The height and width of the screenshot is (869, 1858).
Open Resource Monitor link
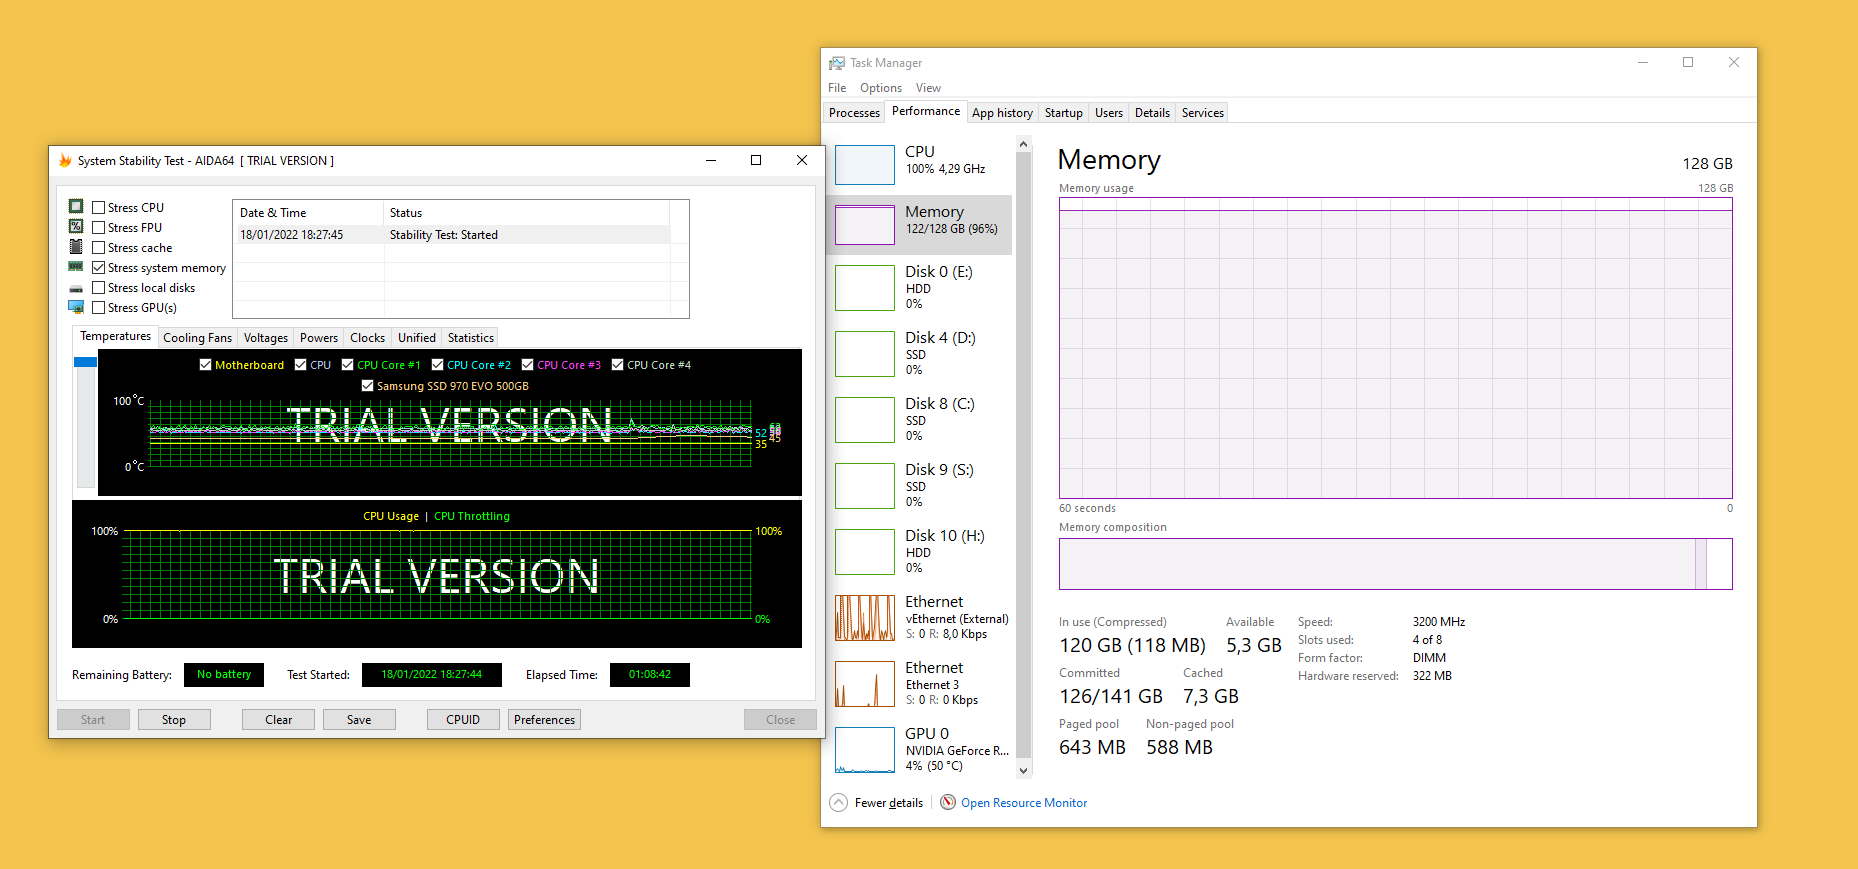[x=1023, y=803]
